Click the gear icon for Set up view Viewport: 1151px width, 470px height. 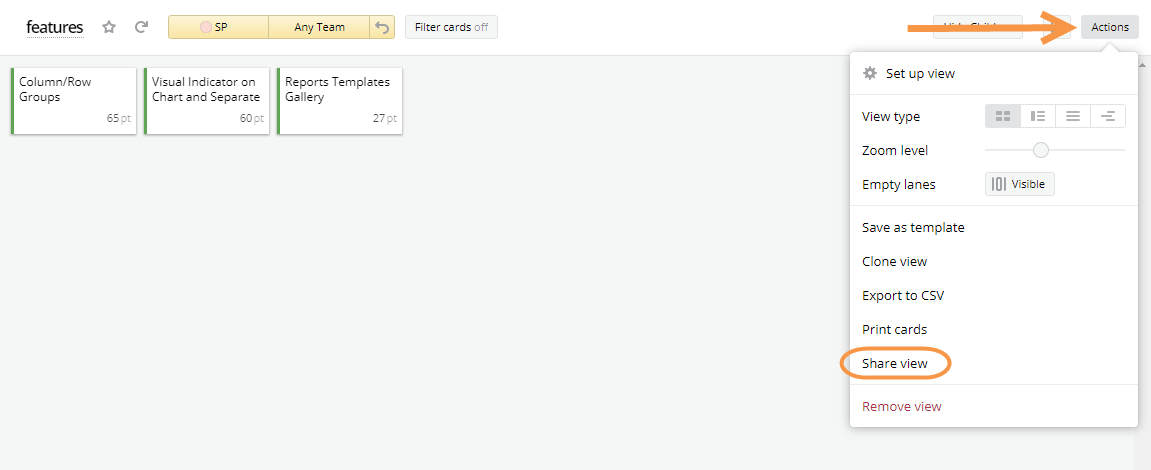coord(870,73)
